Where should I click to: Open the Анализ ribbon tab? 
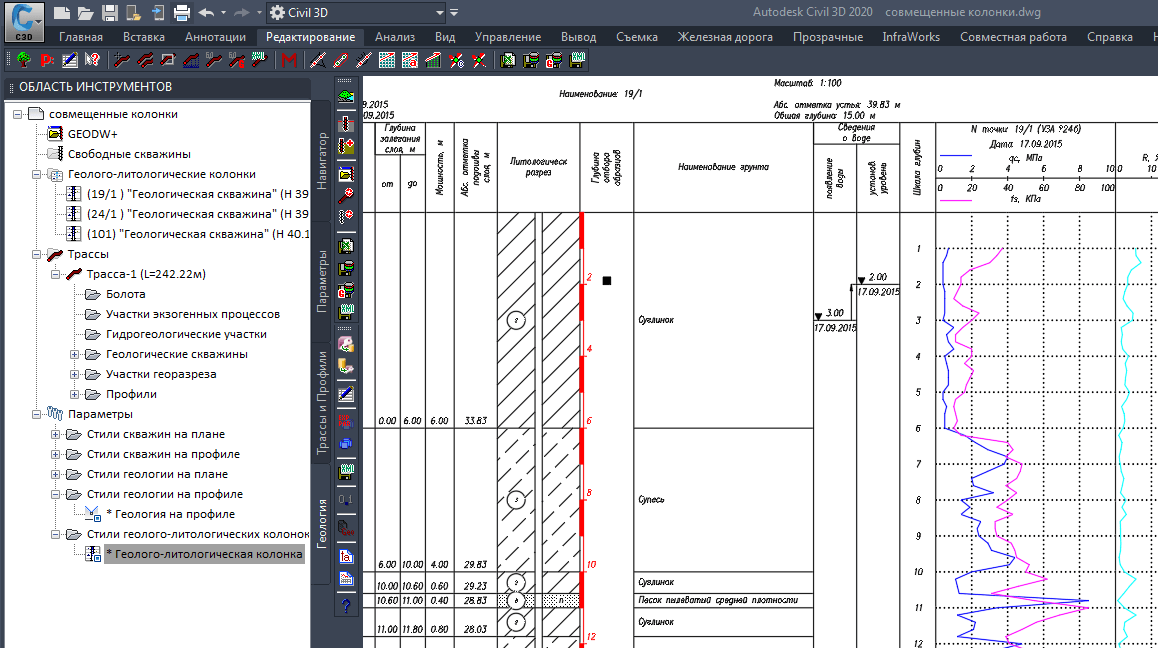[395, 37]
